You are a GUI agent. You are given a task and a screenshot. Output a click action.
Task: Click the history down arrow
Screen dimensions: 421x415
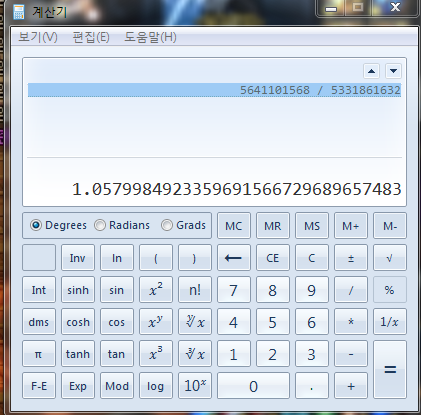tap(393, 71)
